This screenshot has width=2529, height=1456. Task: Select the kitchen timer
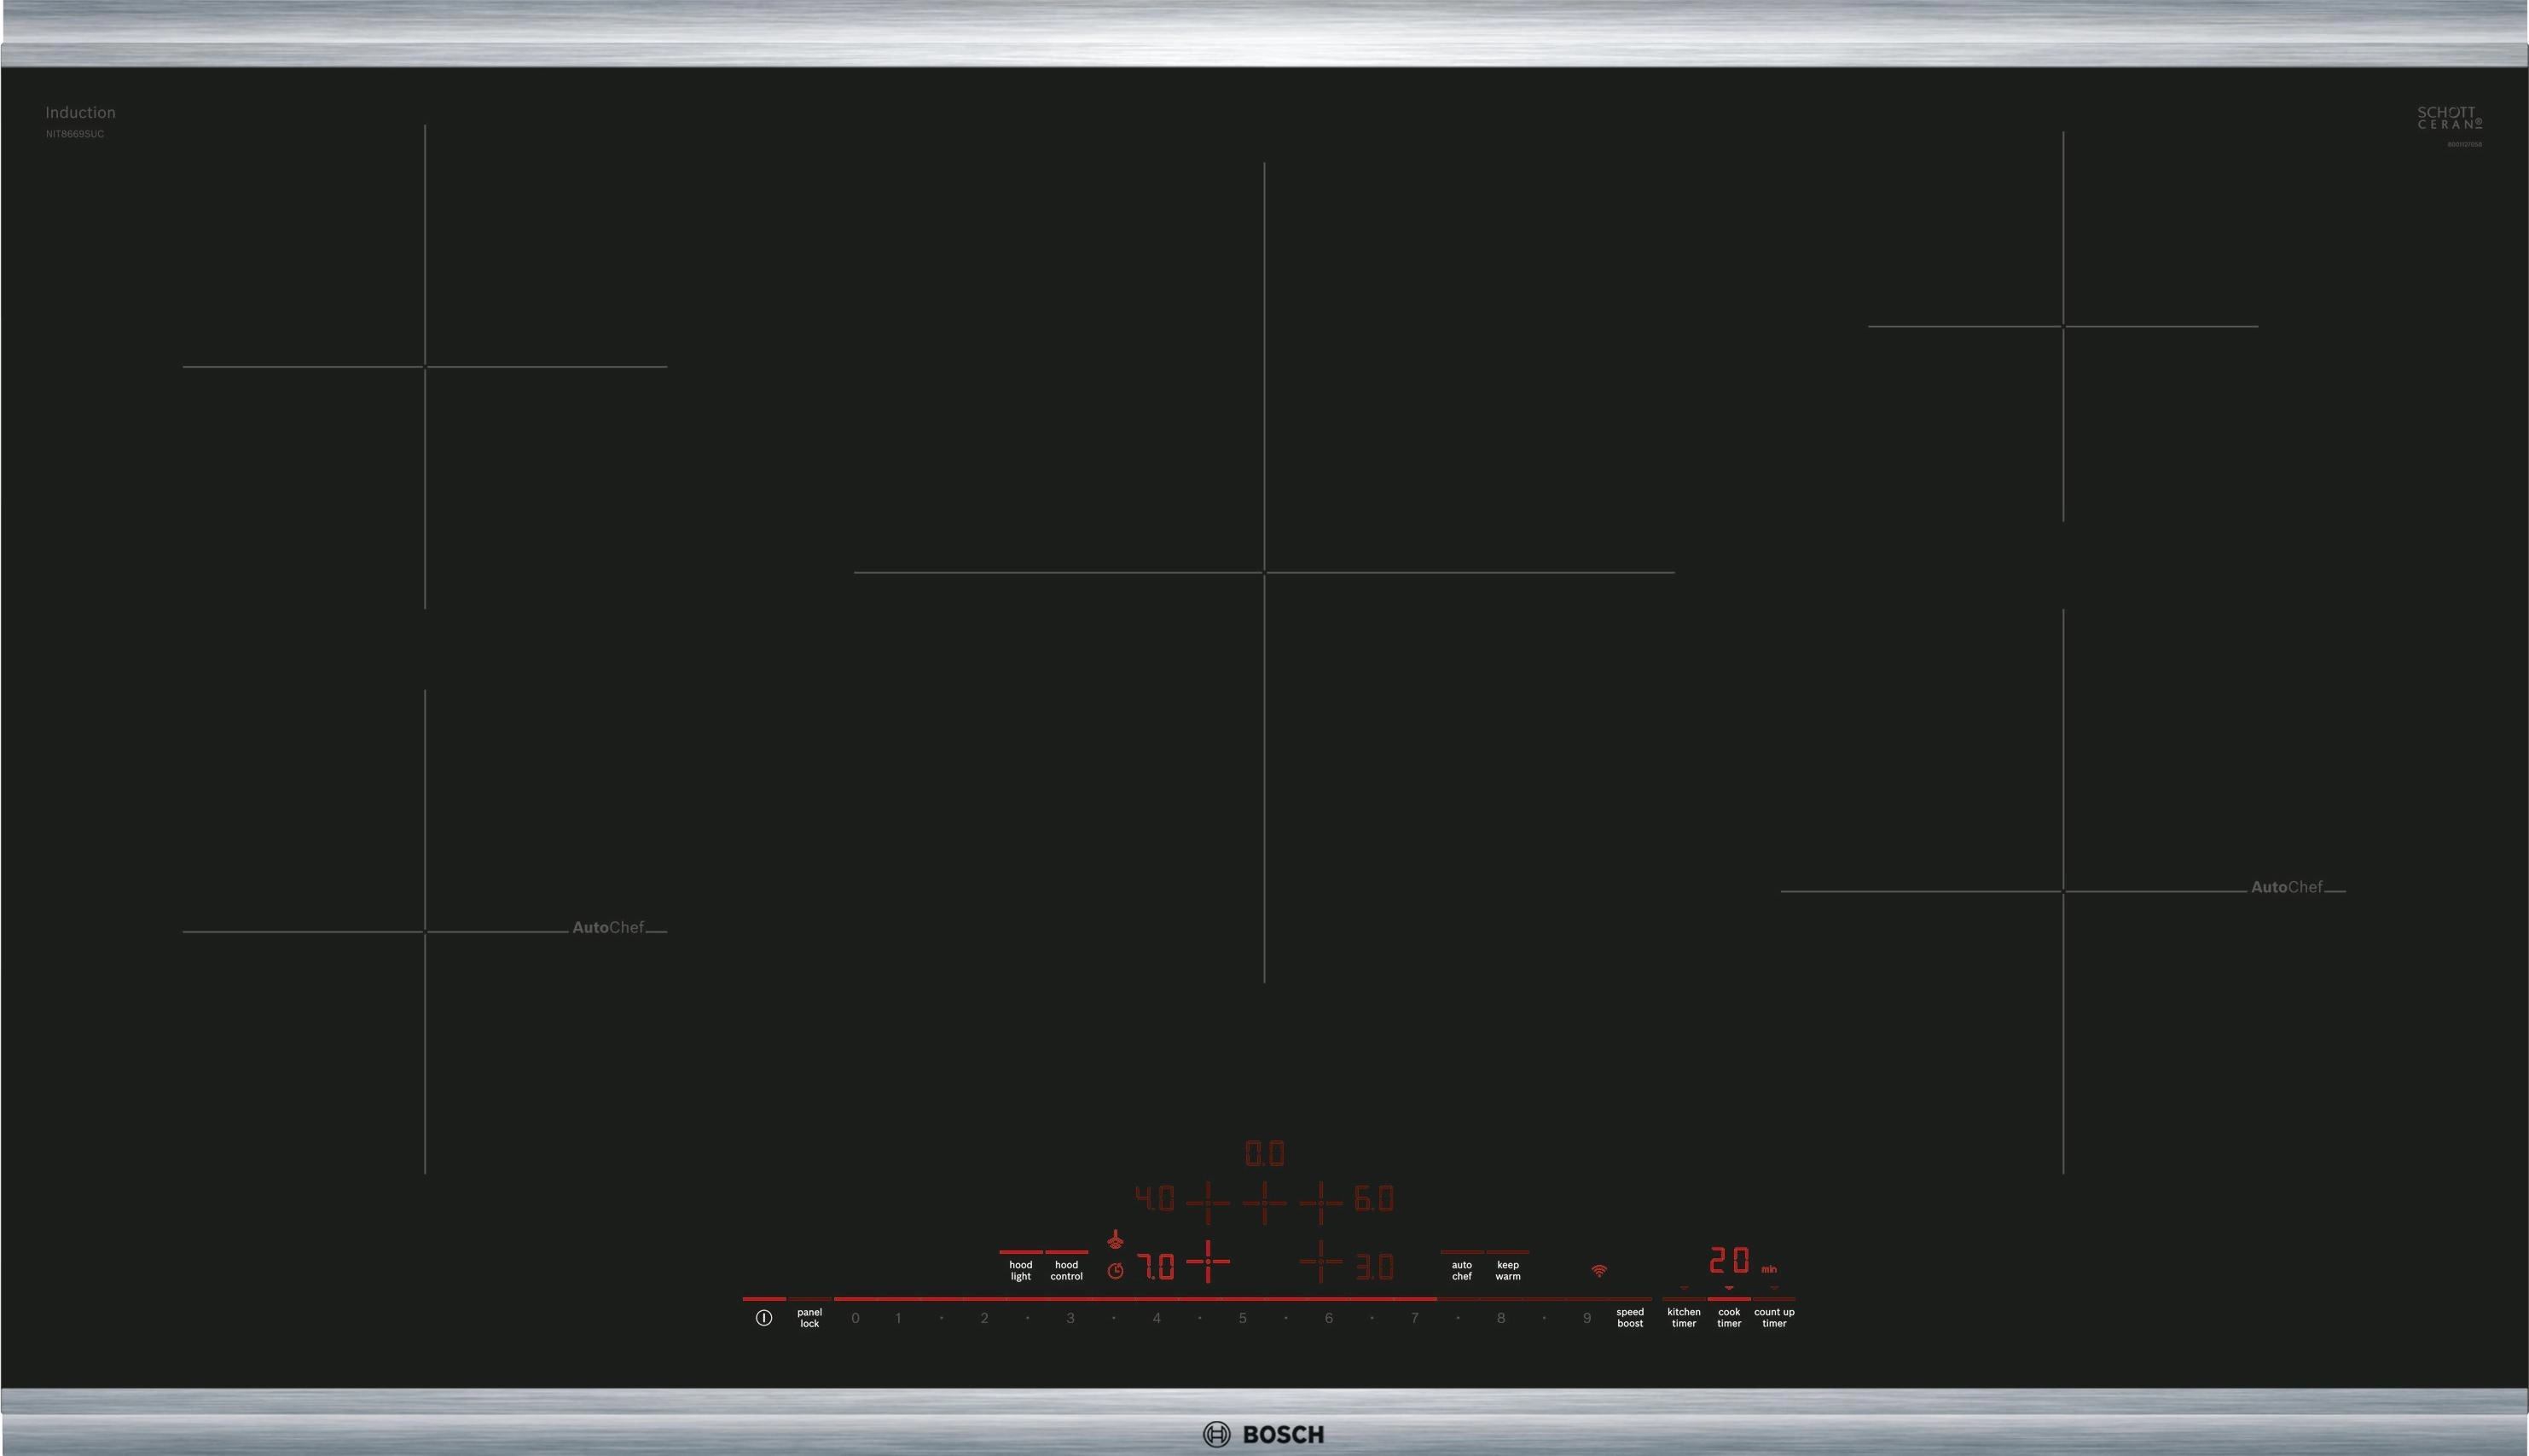1684,1318
